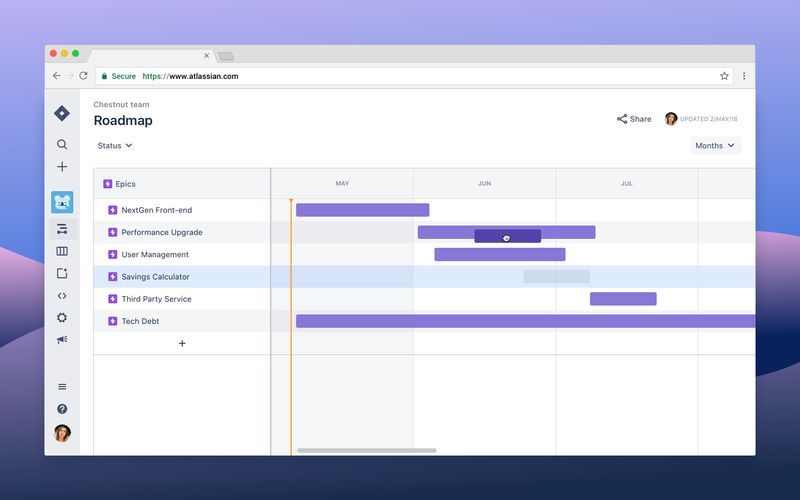Close the current browser tab
This screenshot has width=800, height=500.
[x=207, y=55]
